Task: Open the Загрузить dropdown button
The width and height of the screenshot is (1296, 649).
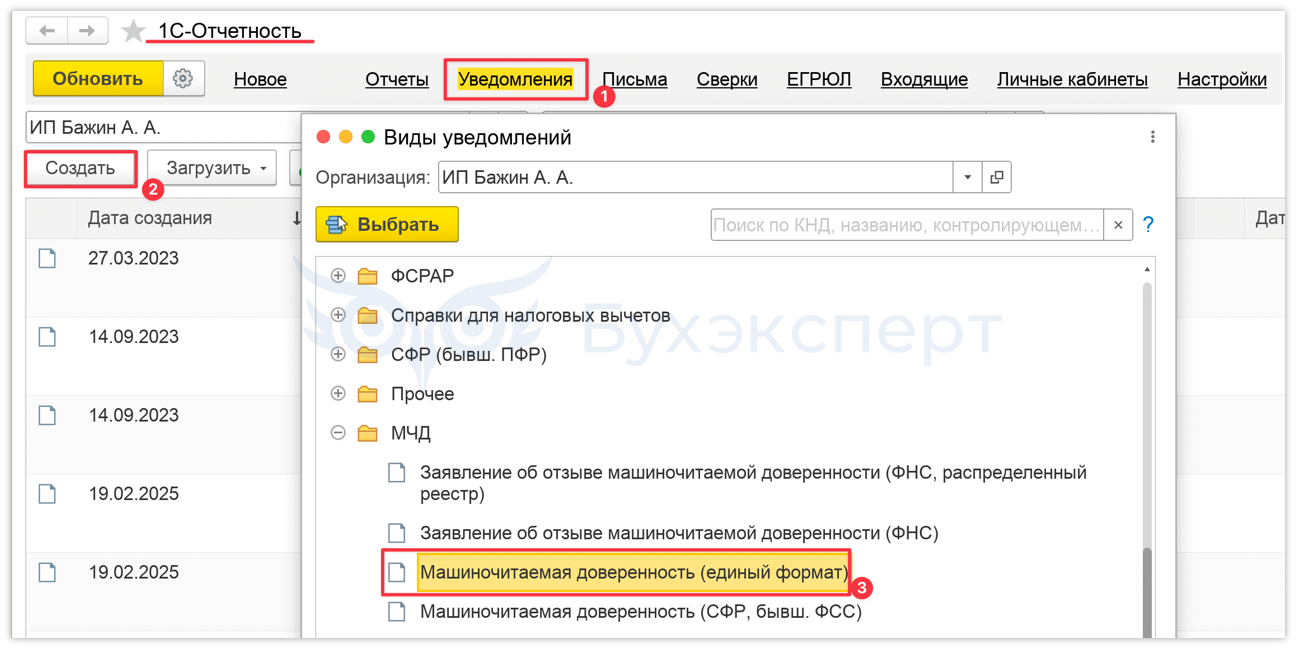Action: point(212,168)
